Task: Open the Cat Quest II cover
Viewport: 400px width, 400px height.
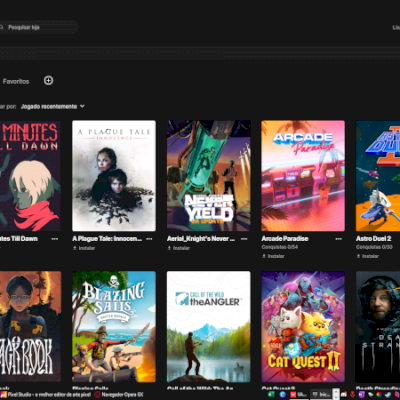Action: (303, 326)
